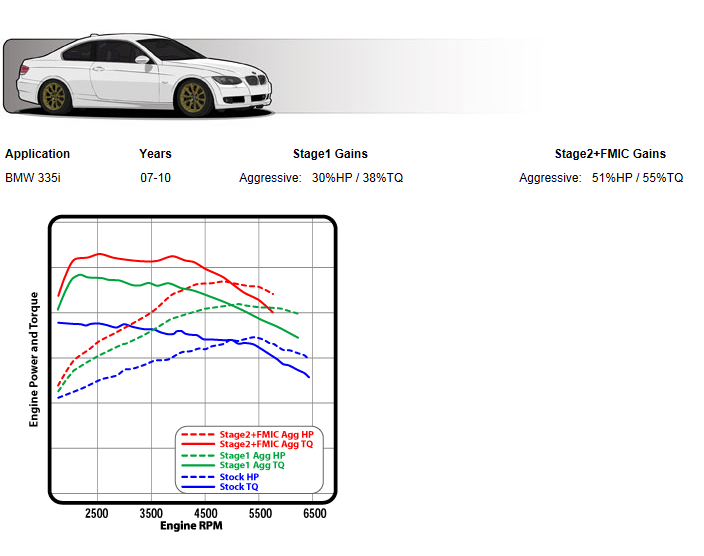Click the red dashed line sample in legend
This screenshot has width=704, height=556.
coord(198,434)
